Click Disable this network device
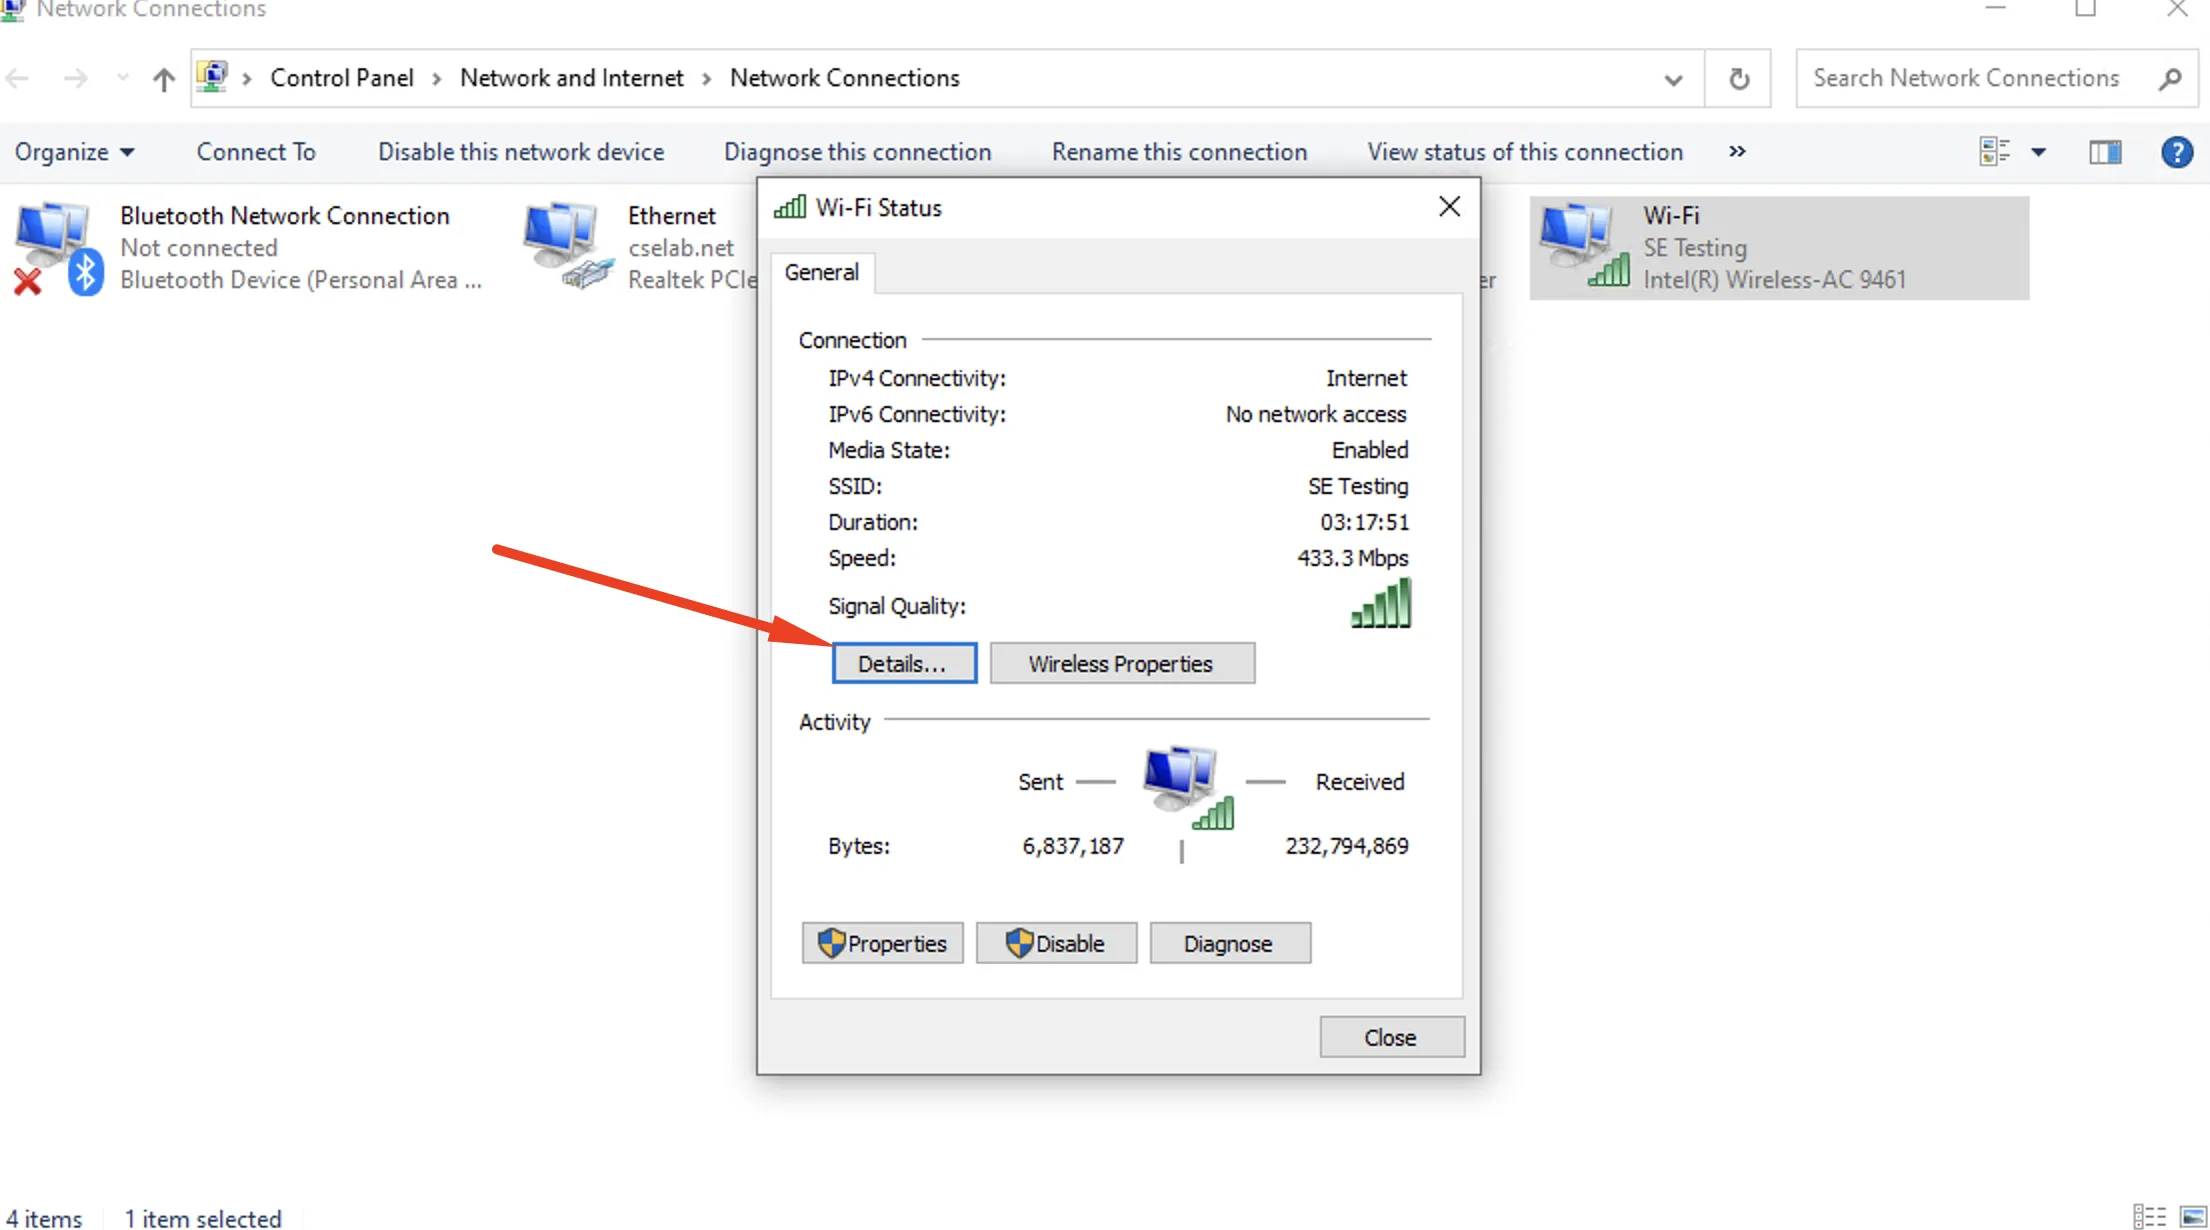Viewport: 2210px width, 1230px height. pyautogui.click(x=521, y=152)
